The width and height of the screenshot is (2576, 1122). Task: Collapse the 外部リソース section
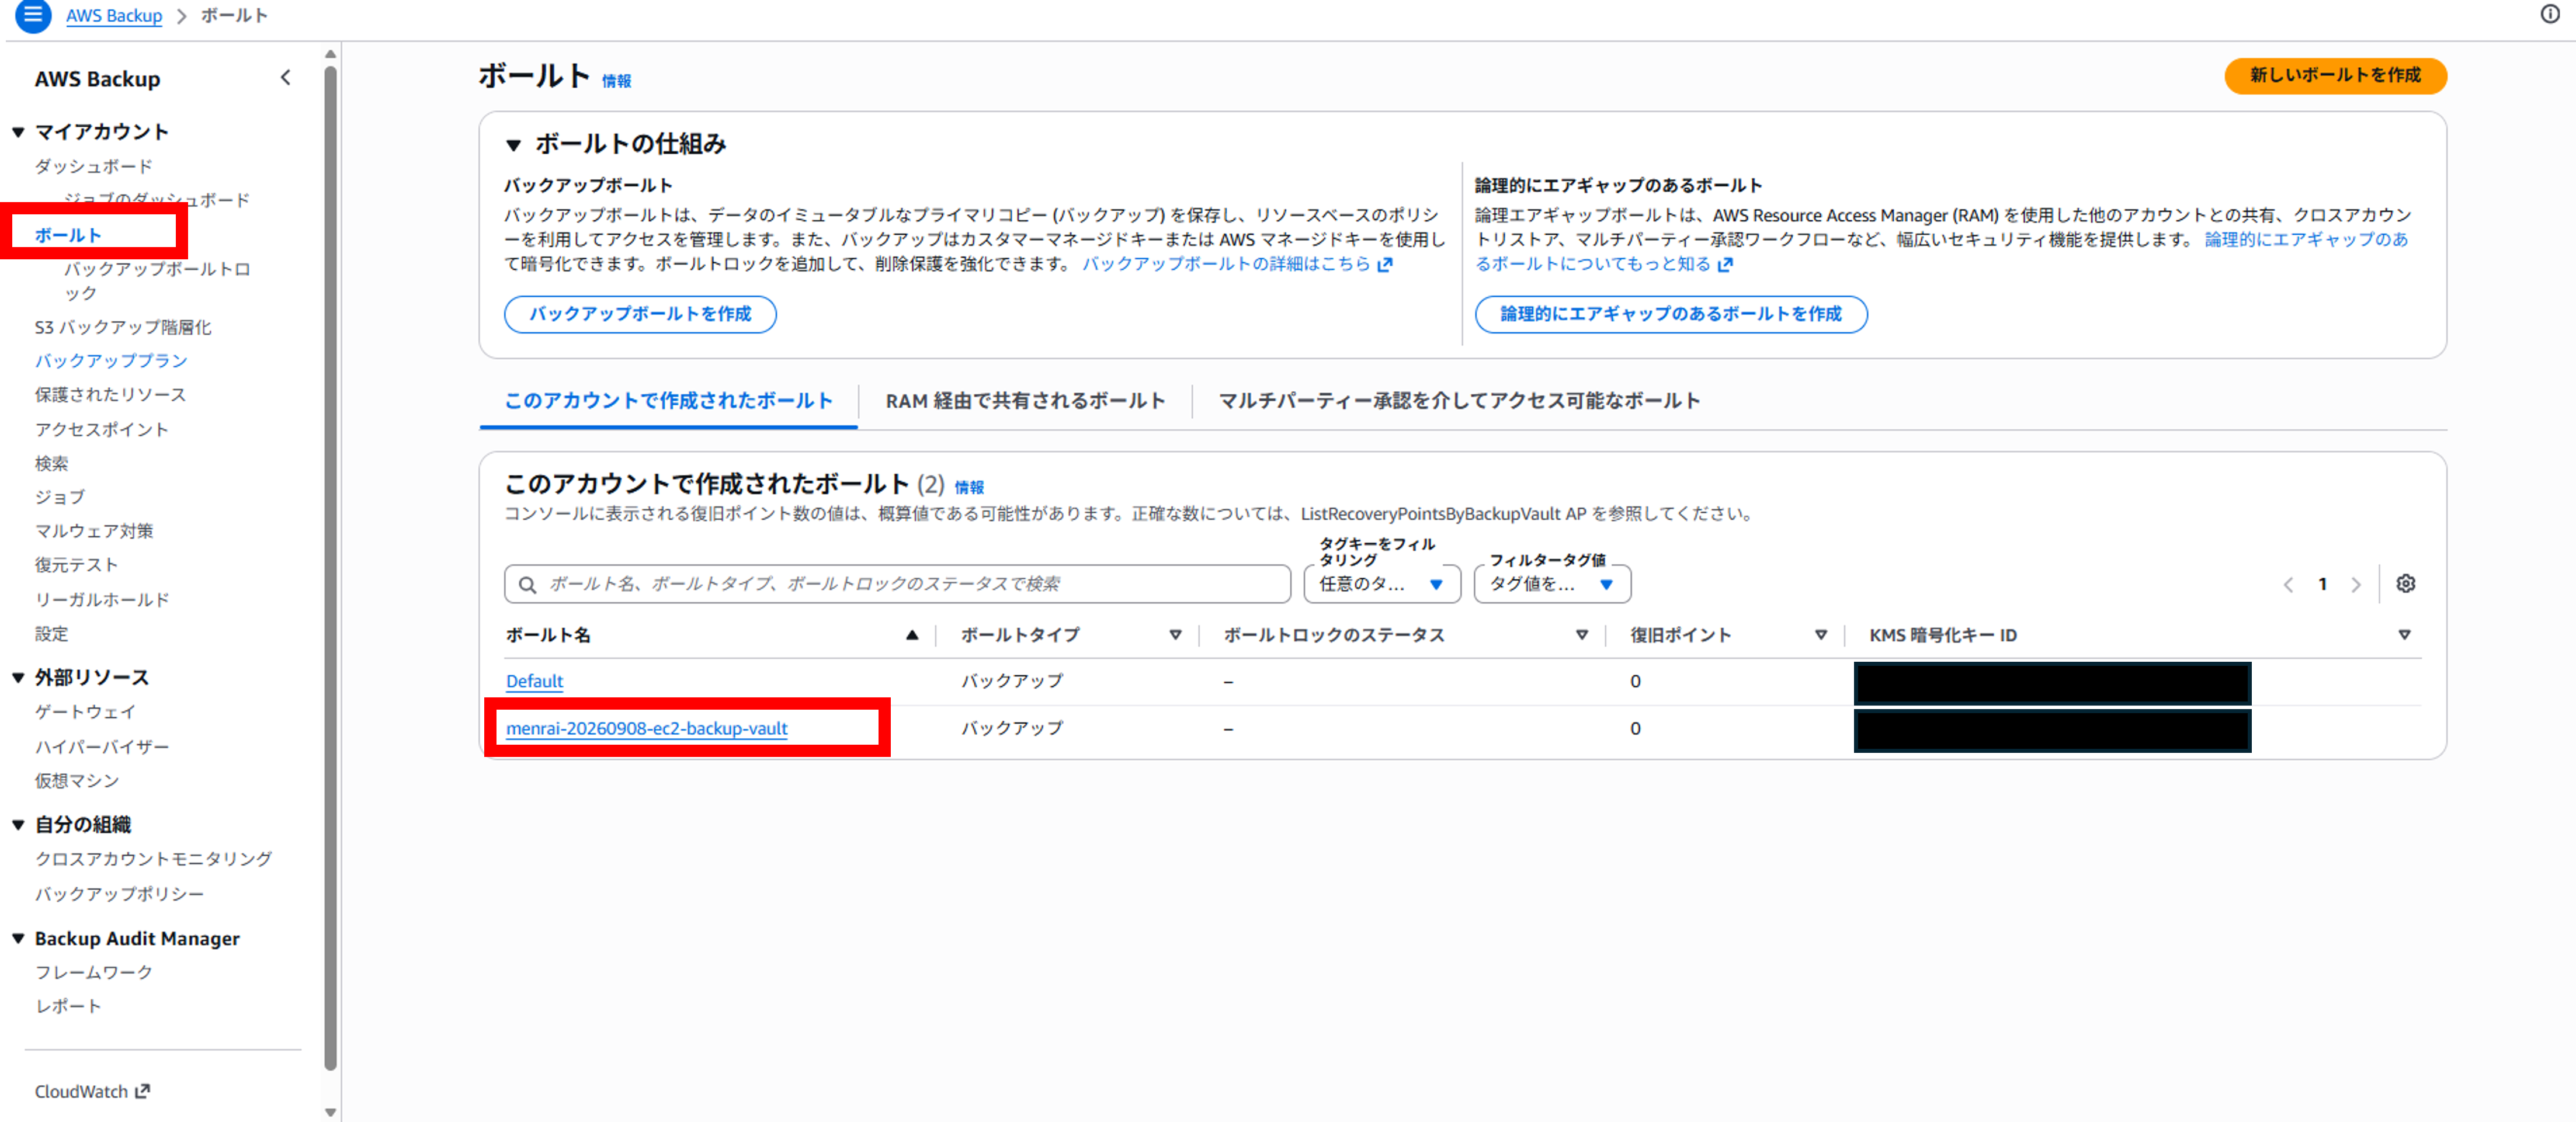18,678
